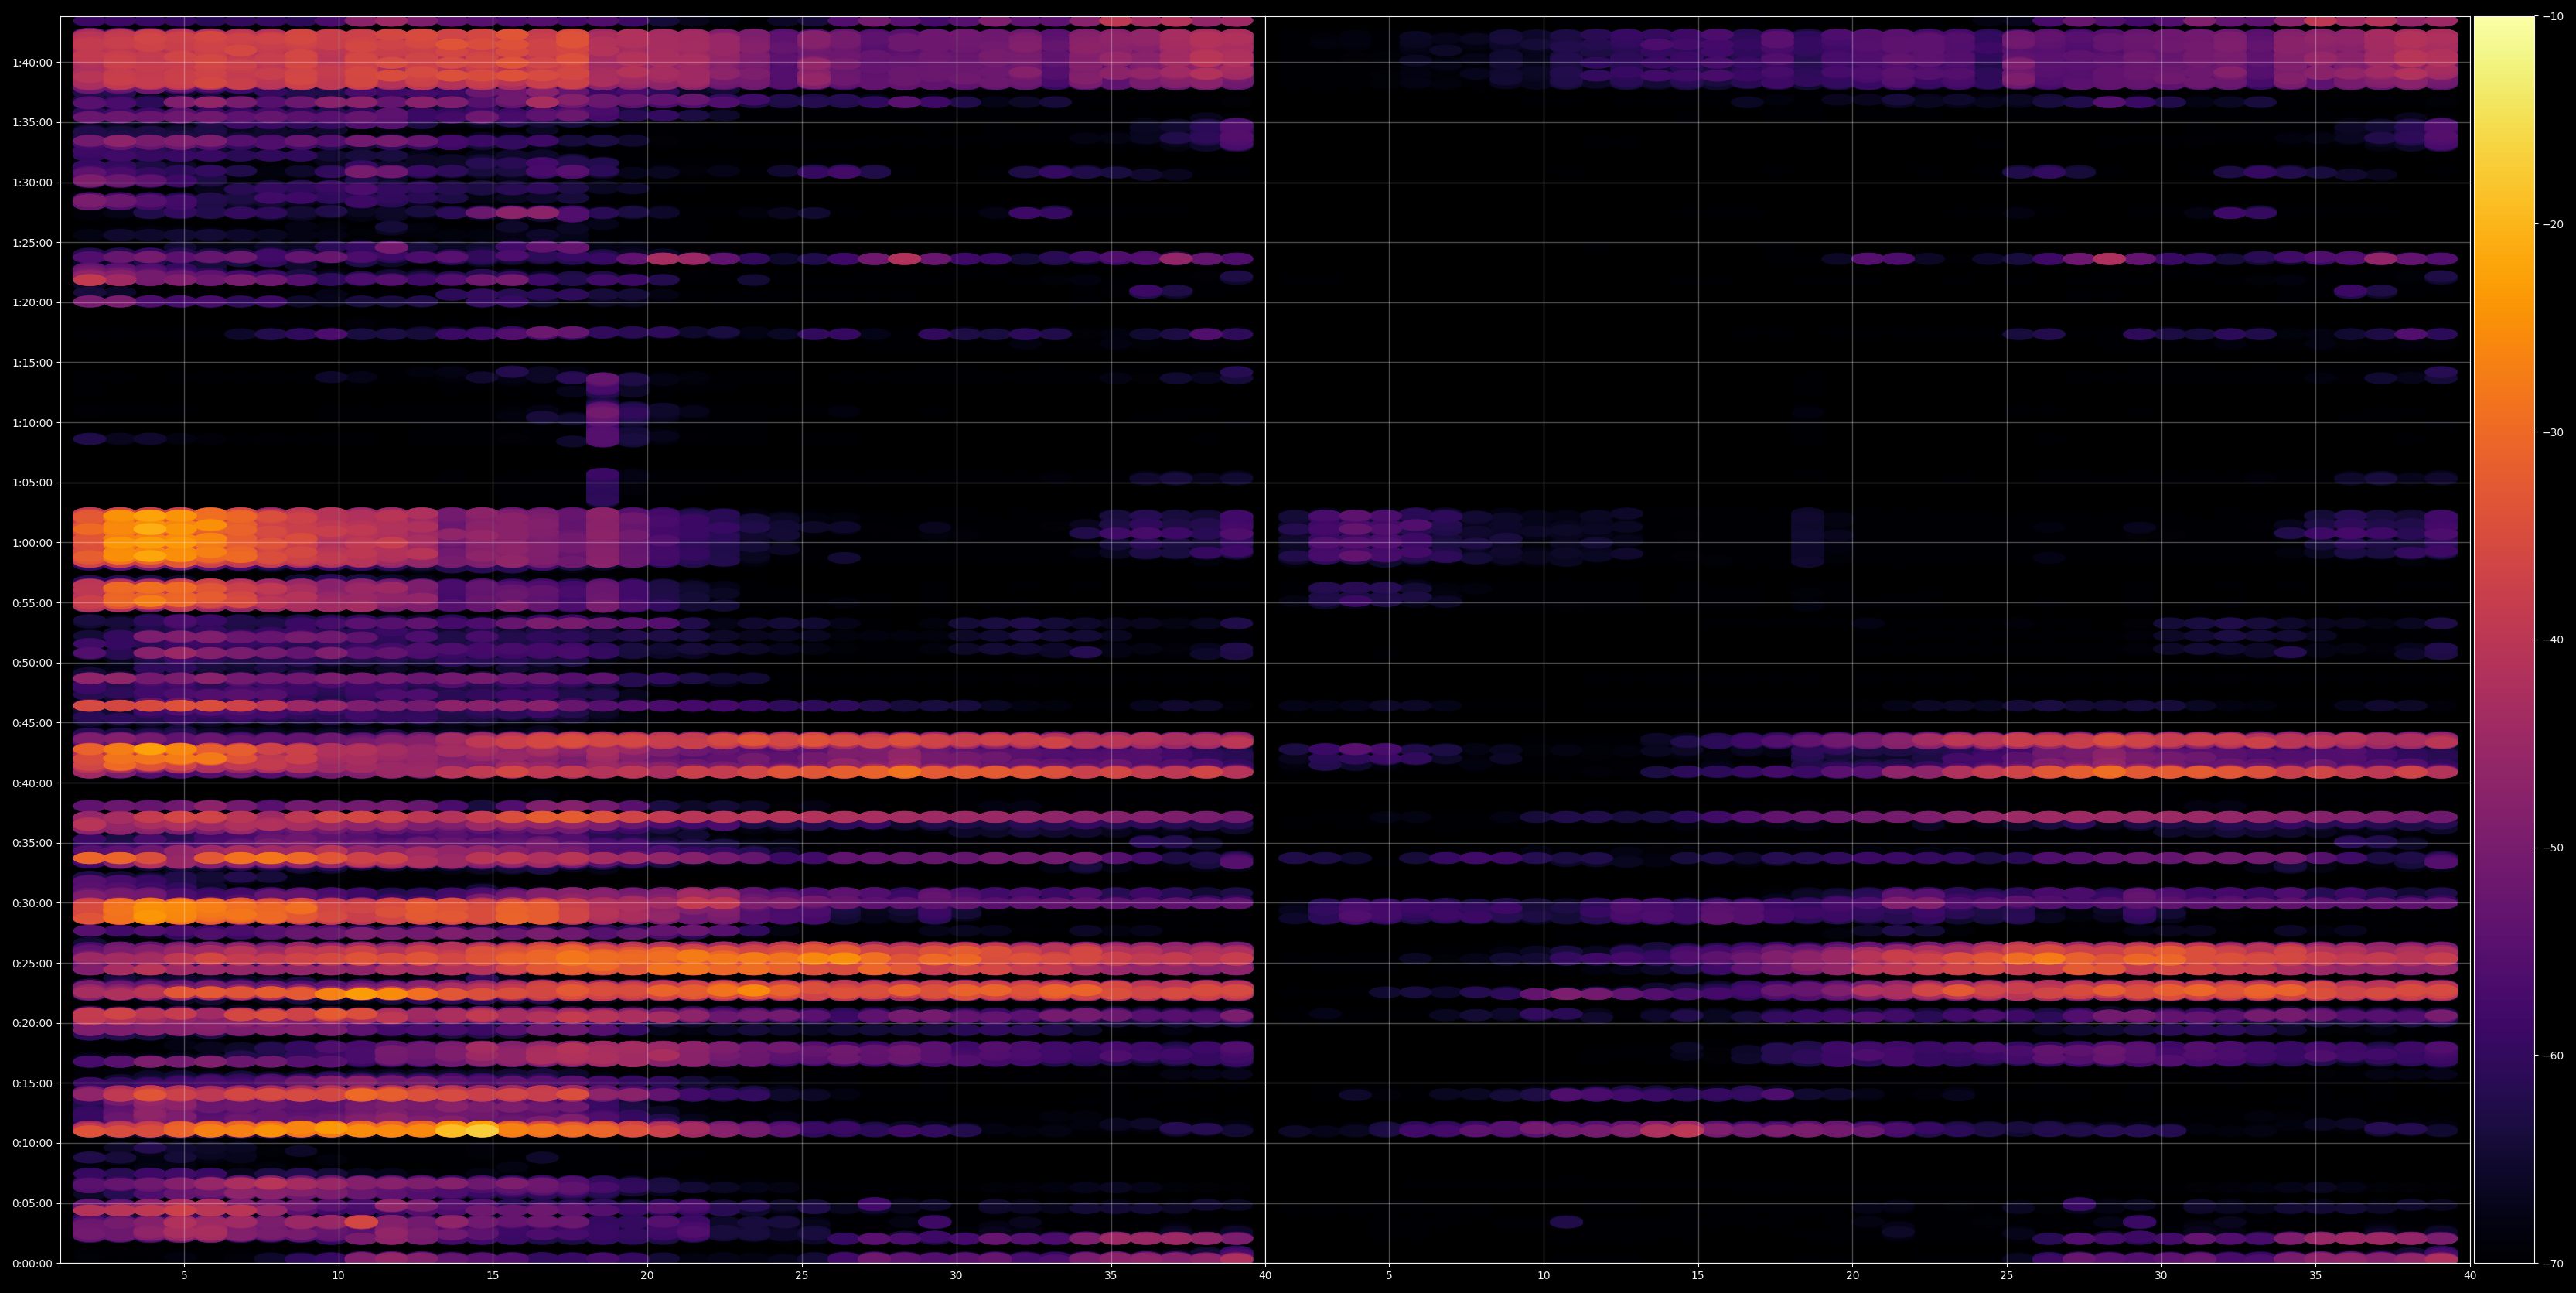This screenshot has width=2576, height=1293.
Task: Click the −50 colorbar tick label
Action: pyautogui.click(x=2553, y=848)
